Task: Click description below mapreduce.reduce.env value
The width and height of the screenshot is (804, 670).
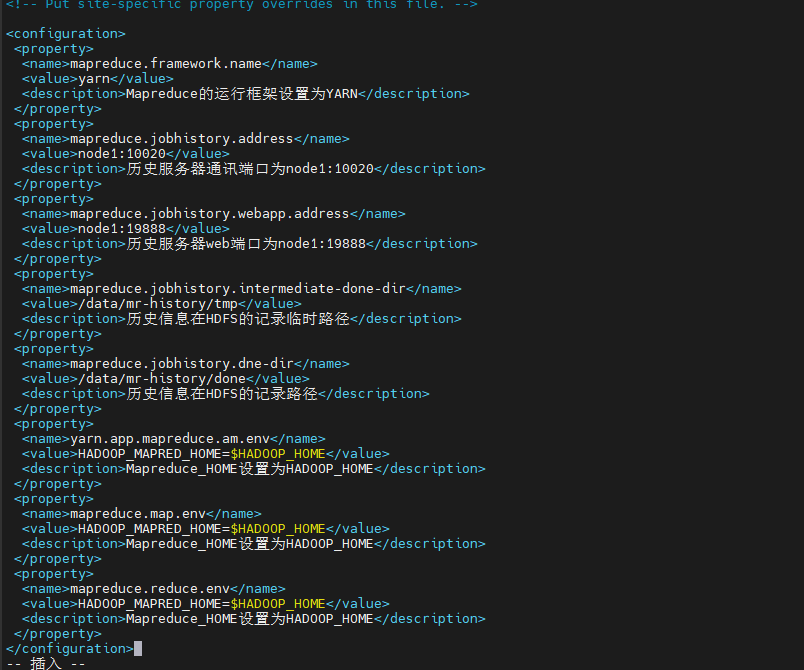Action: [250, 619]
